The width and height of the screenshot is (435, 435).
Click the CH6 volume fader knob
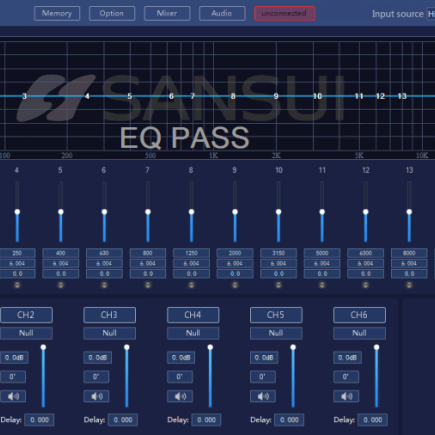(x=376, y=347)
